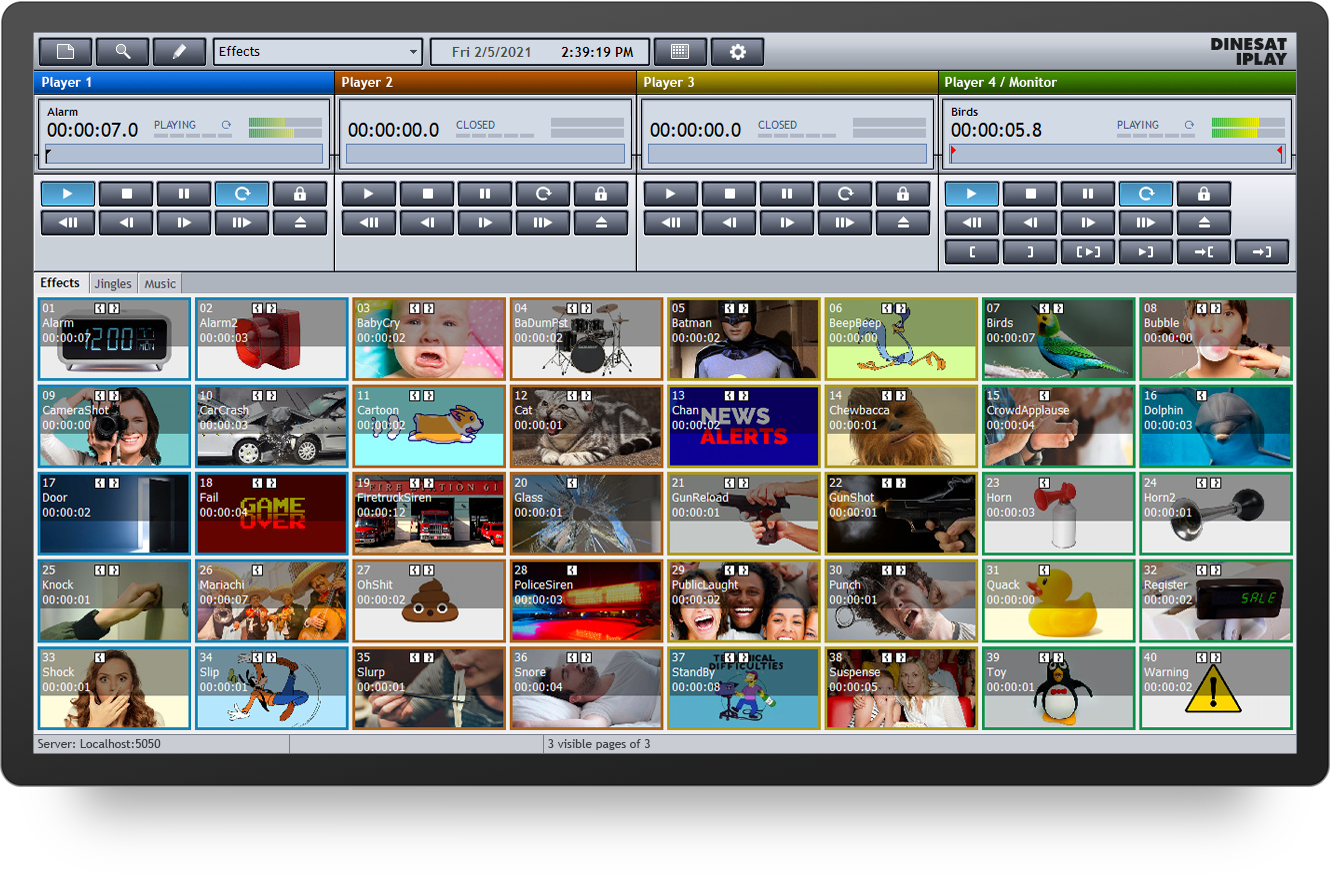Viewport: 1330px width, 874px height.
Task: Switch to the Jingles tab
Action: point(113,284)
